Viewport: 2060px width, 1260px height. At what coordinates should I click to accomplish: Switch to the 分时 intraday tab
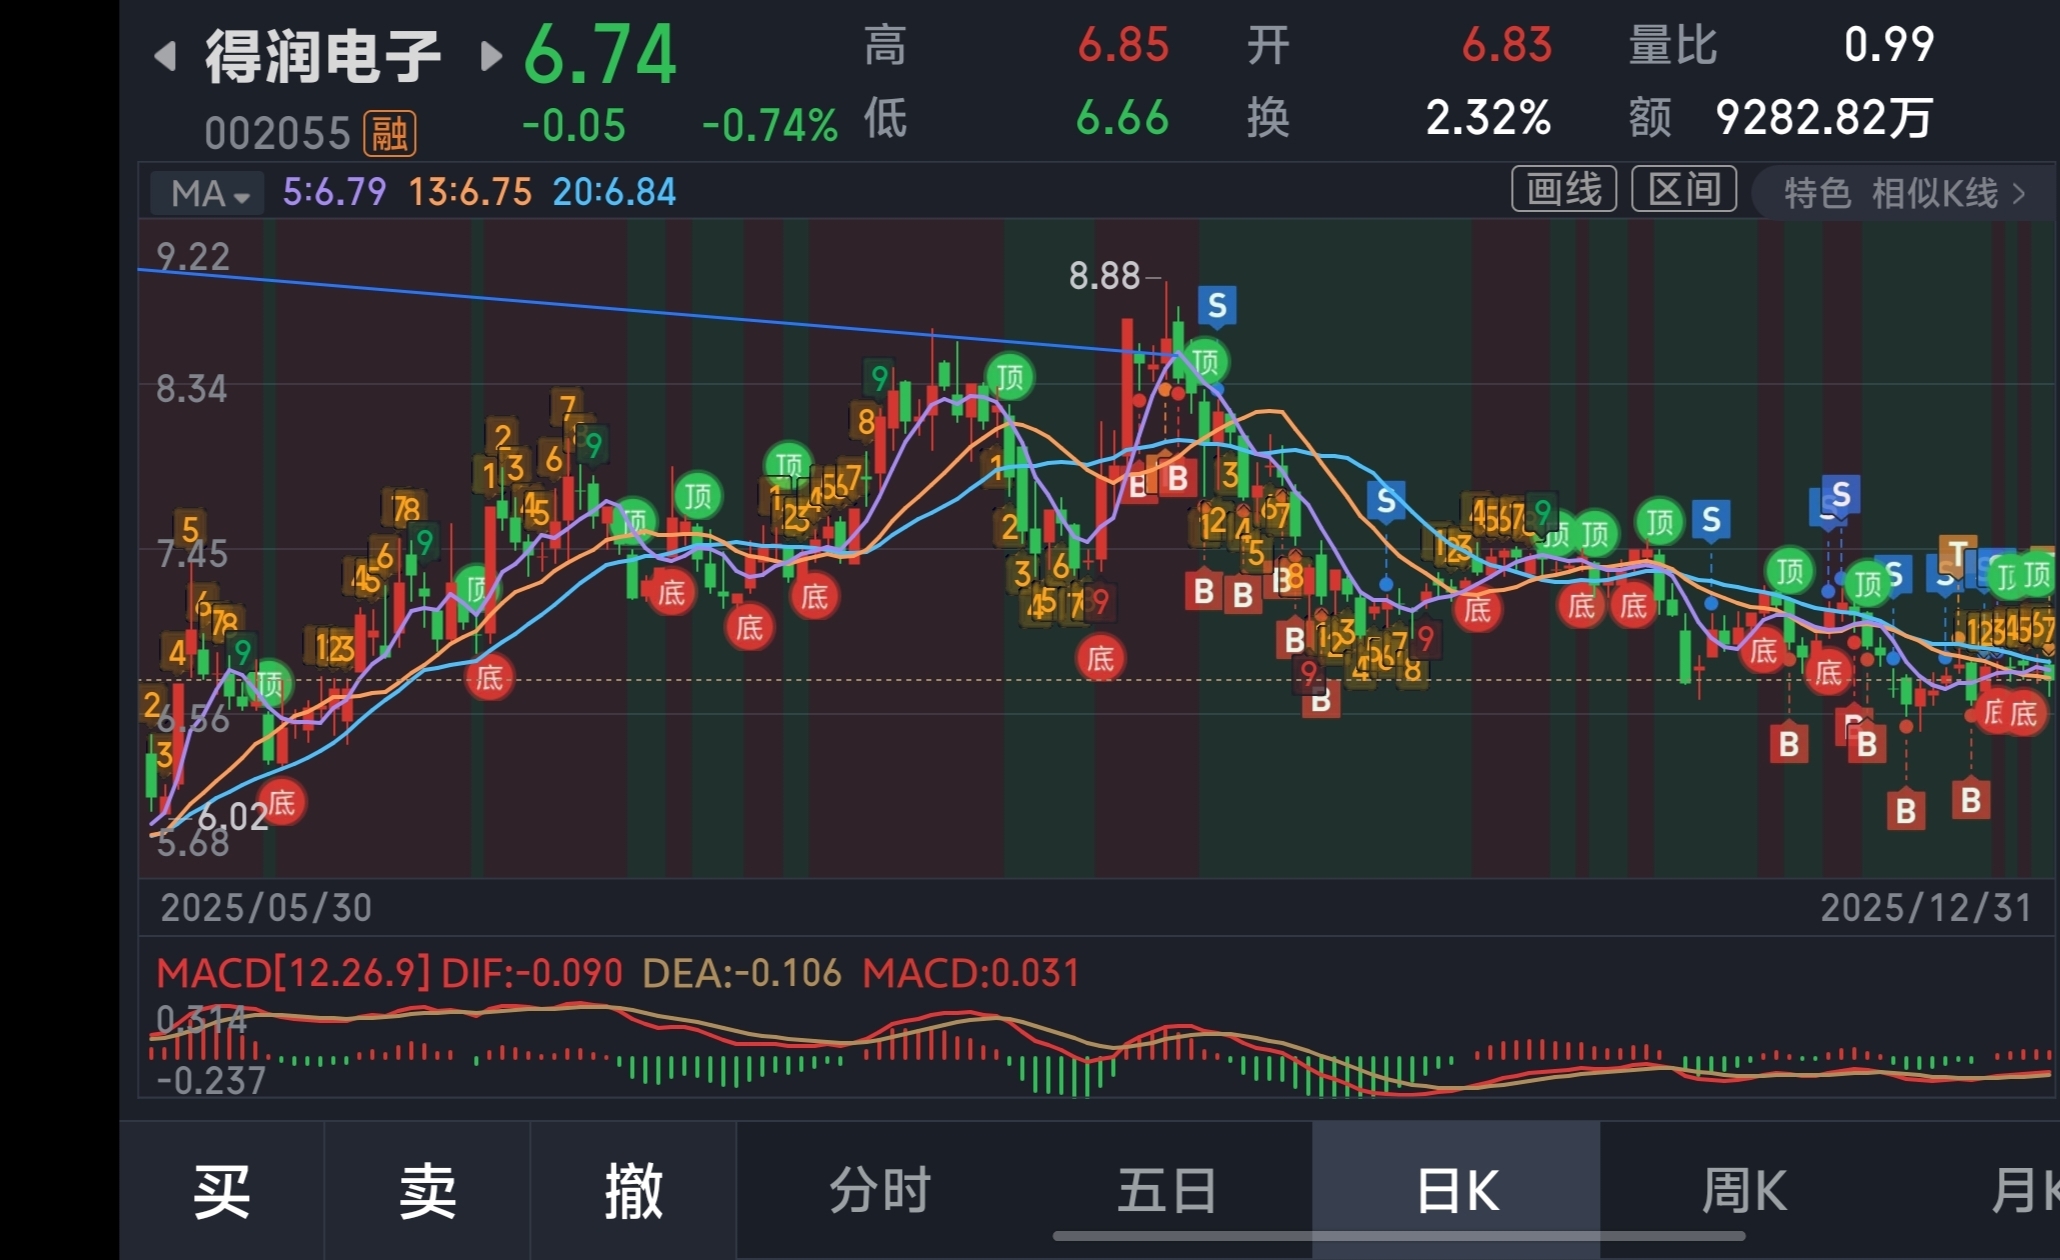tap(880, 1191)
